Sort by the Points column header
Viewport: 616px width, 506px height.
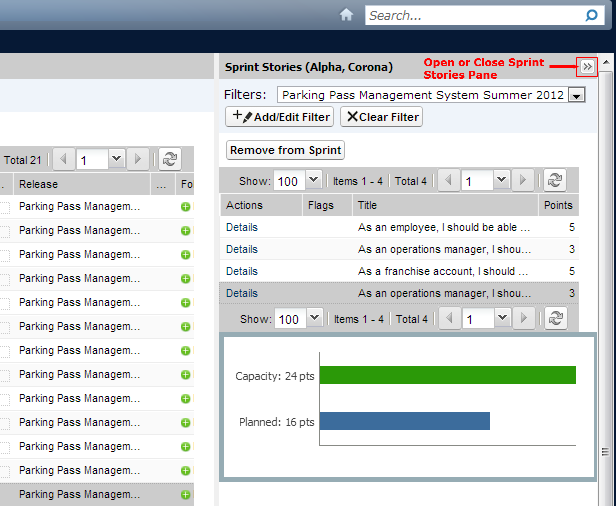pyautogui.click(x=558, y=205)
